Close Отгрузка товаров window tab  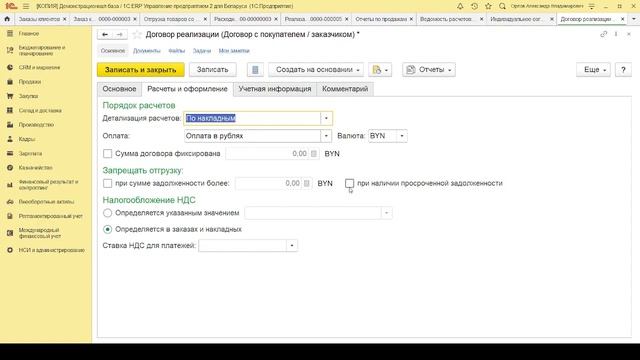(x=205, y=19)
